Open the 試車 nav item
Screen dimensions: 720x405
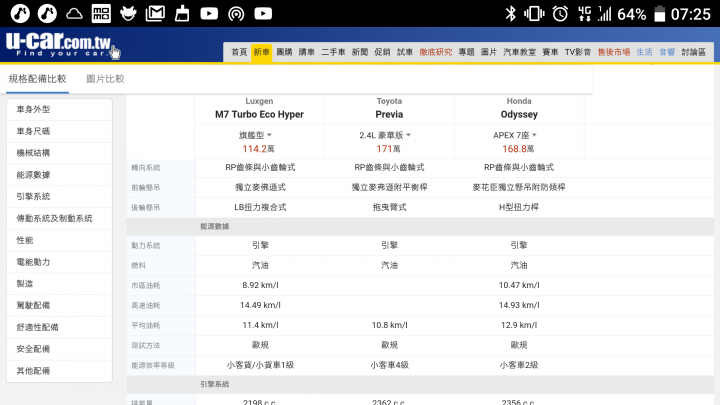click(x=405, y=52)
